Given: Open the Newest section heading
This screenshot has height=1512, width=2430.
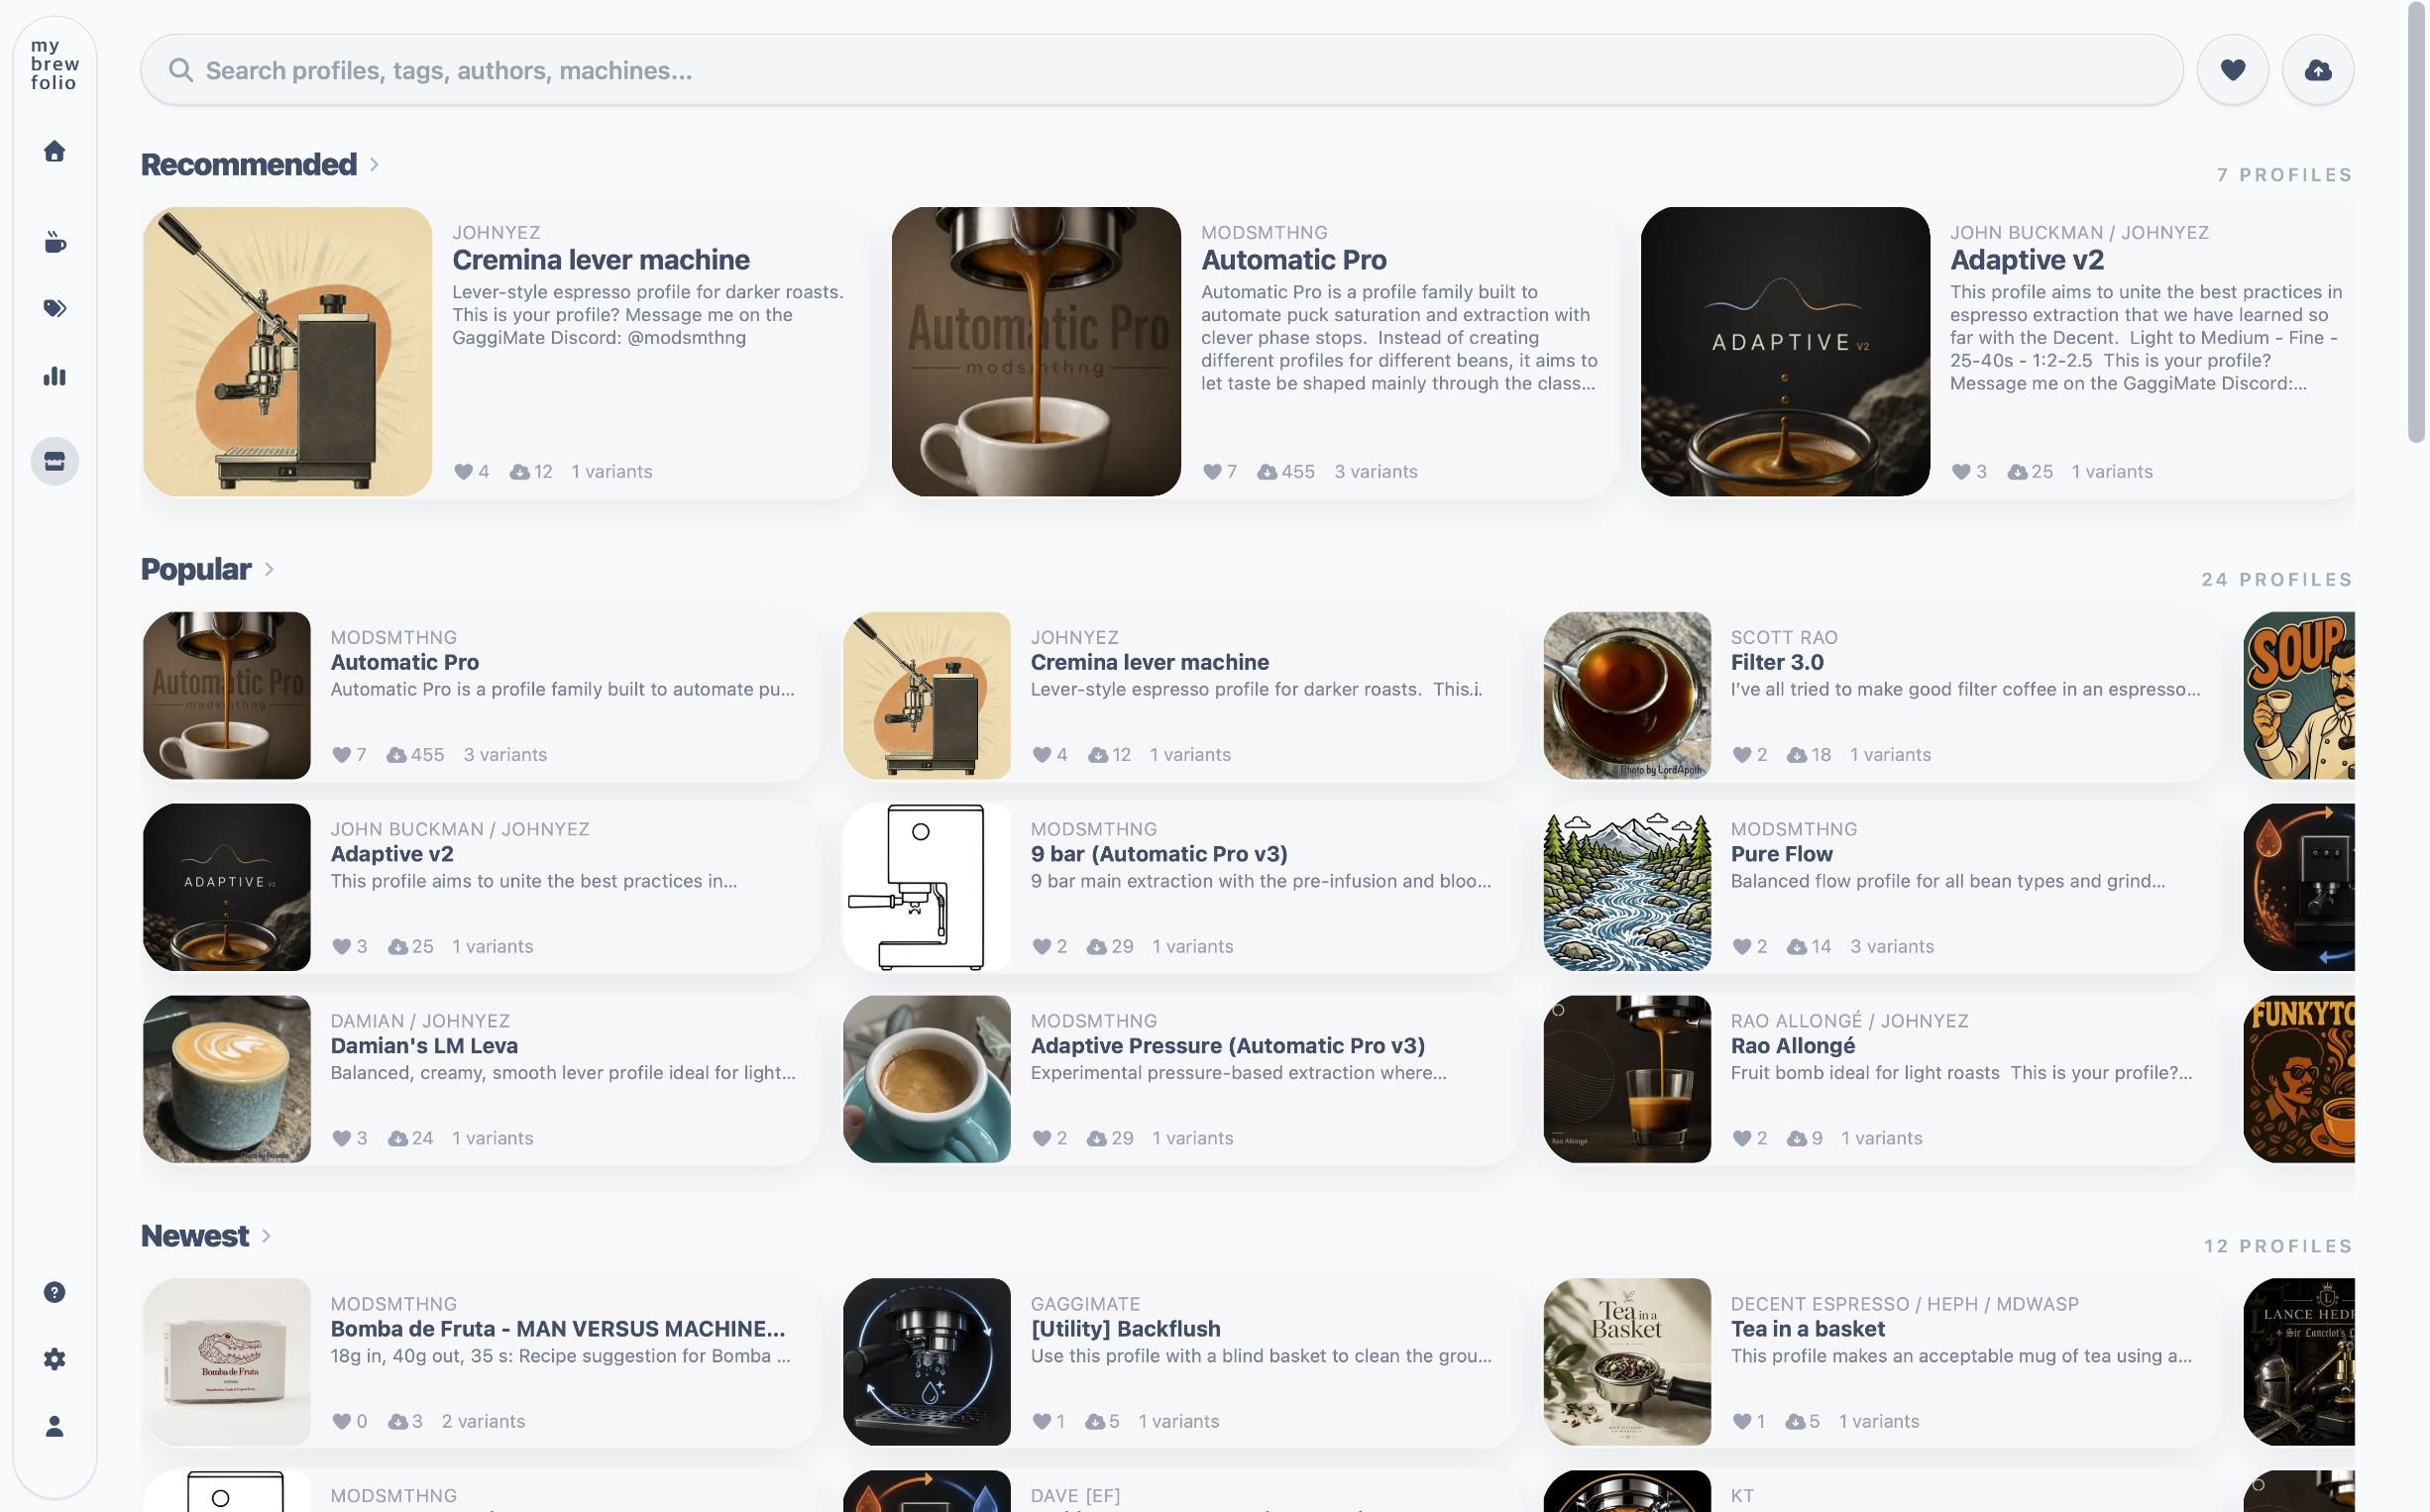Looking at the screenshot, I should click(x=195, y=1236).
